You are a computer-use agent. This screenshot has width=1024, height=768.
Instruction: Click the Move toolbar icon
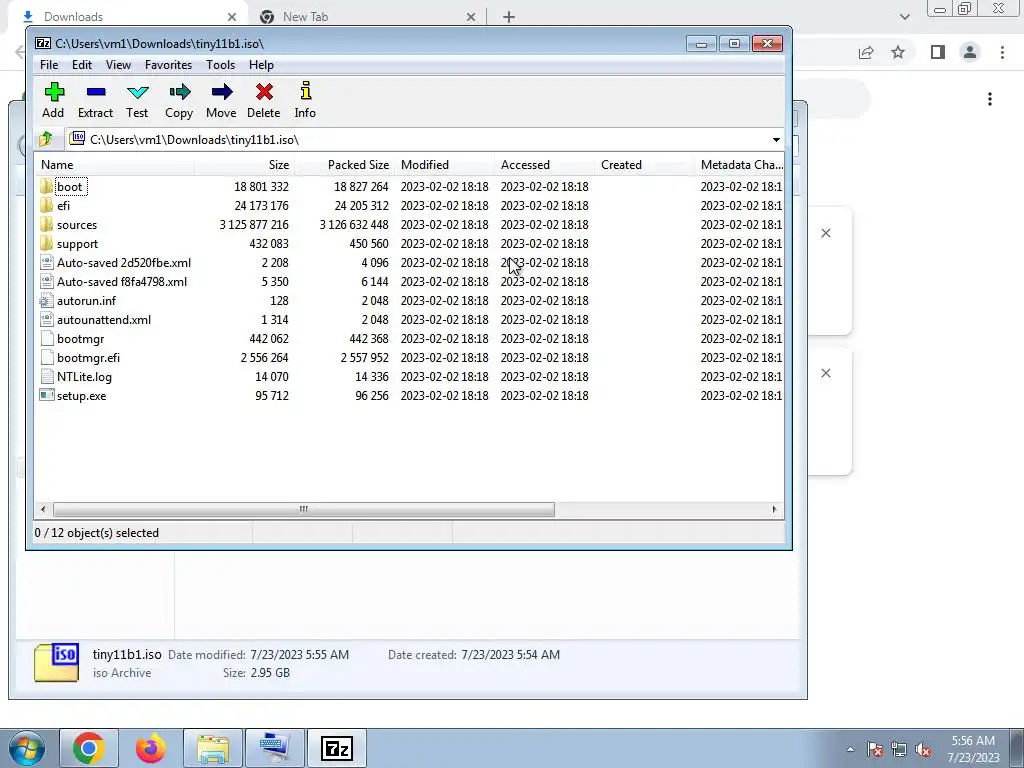(221, 92)
